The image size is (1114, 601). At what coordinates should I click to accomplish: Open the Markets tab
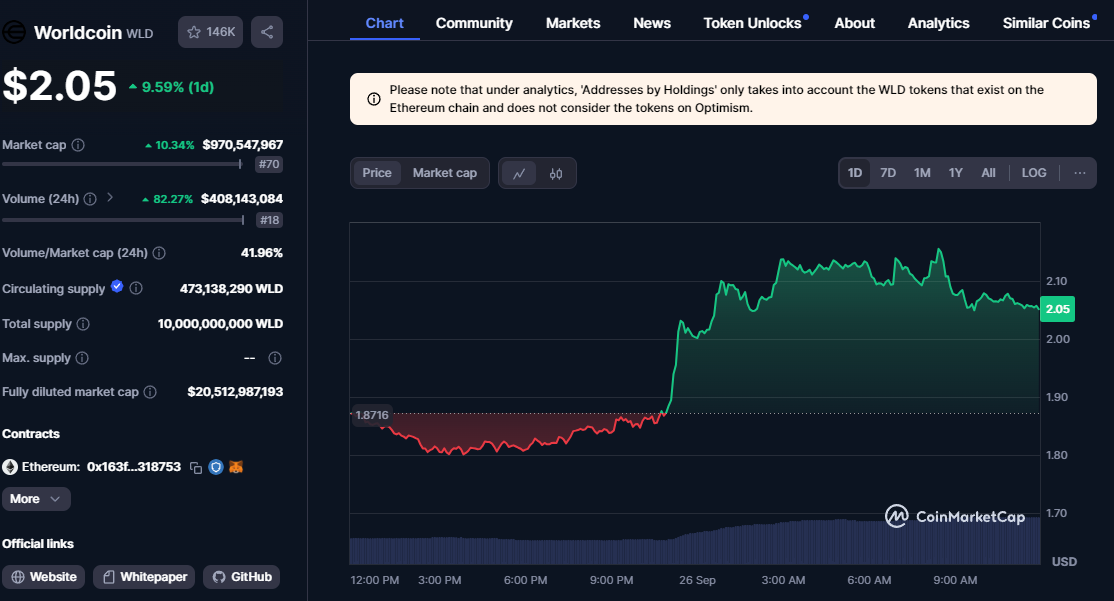pos(573,23)
